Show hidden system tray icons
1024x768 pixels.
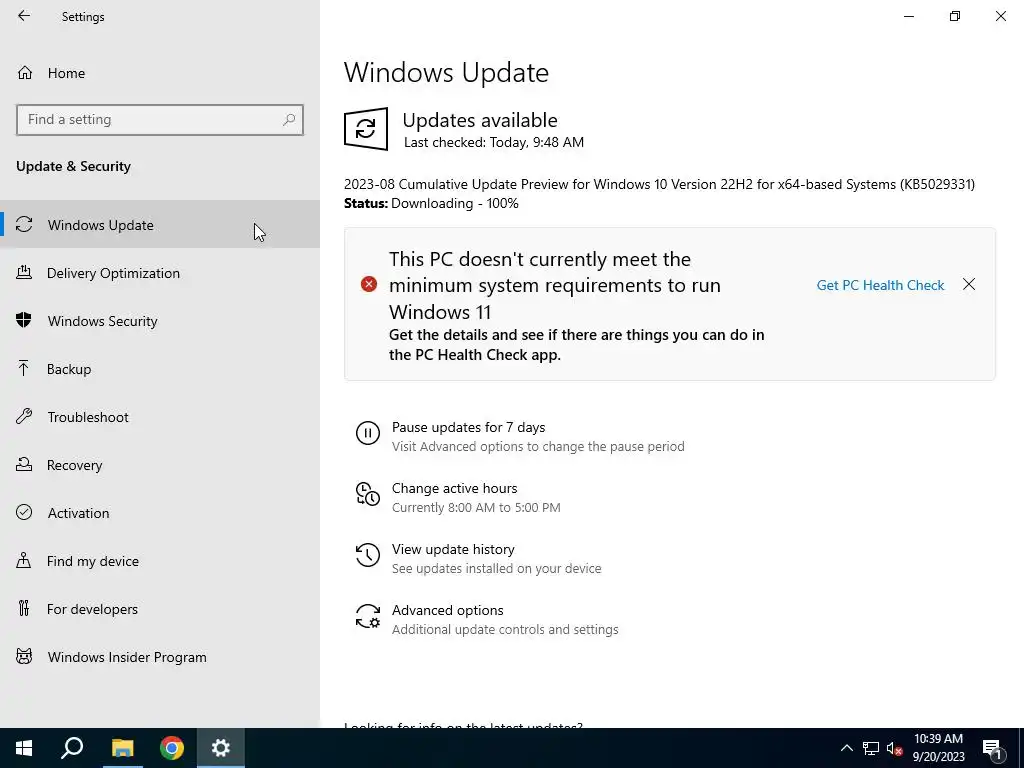click(846, 748)
